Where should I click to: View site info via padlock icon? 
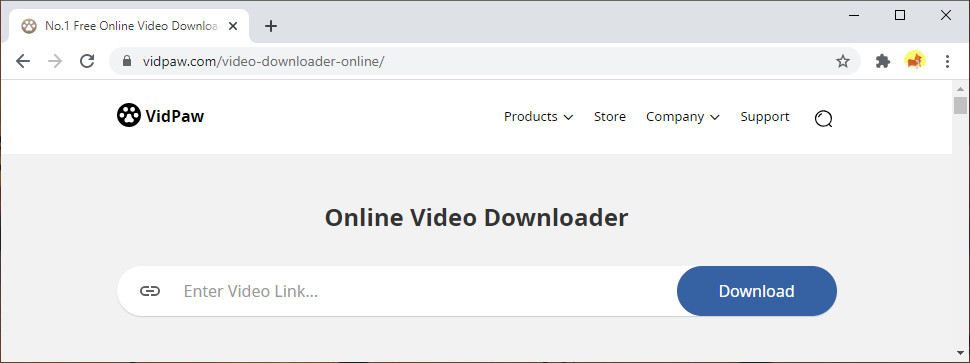(x=127, y=61)
